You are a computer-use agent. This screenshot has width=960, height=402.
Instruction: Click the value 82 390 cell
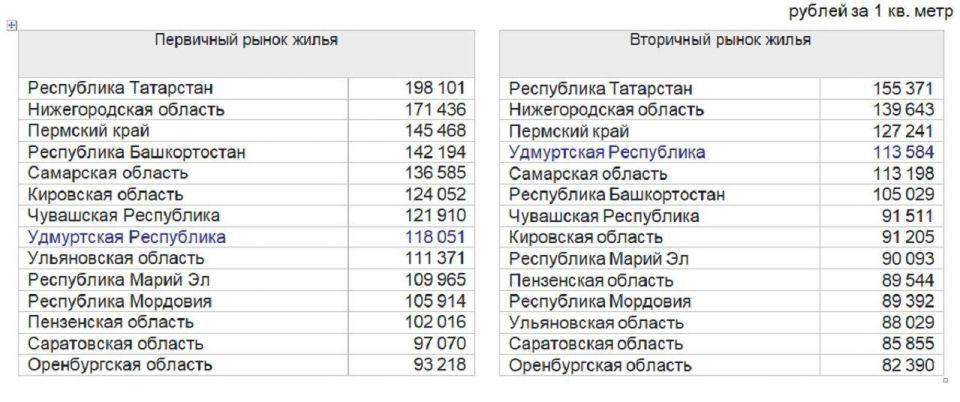point(907,365)
